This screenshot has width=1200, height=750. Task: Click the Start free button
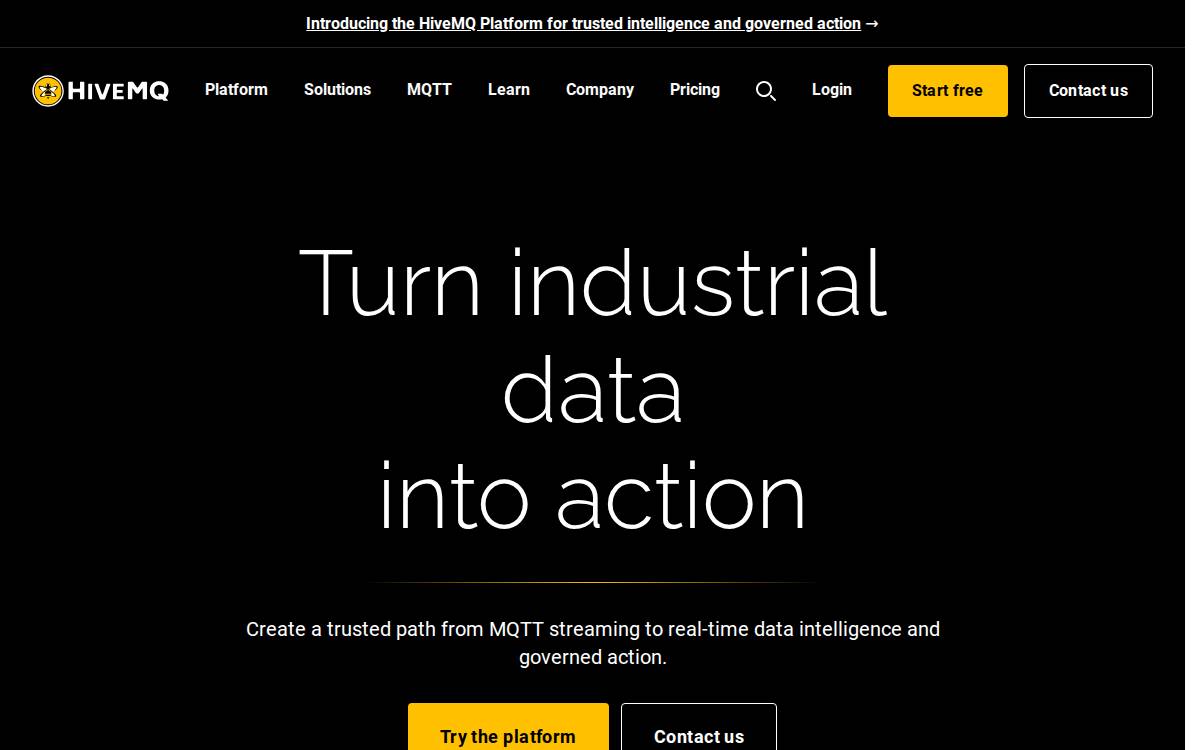coord(948,91)
